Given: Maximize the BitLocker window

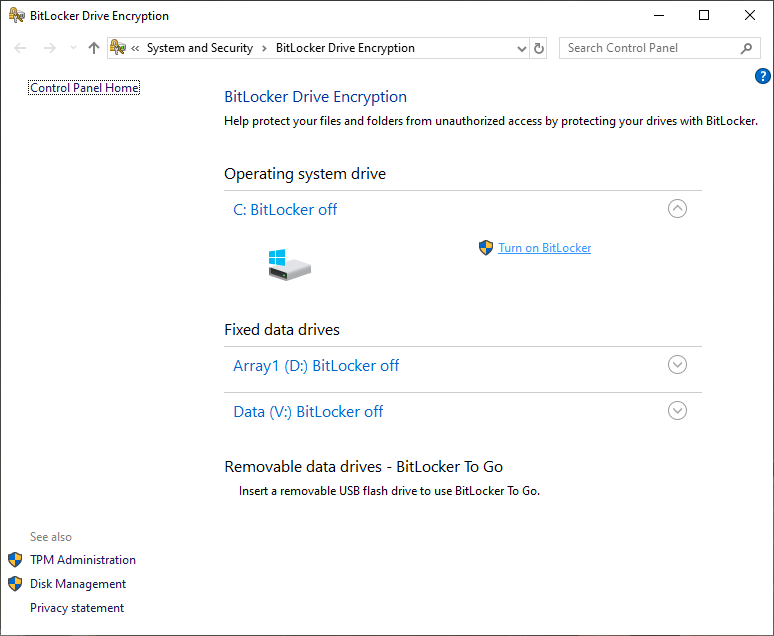Looking at the screenshot, I should click(704, 15).
